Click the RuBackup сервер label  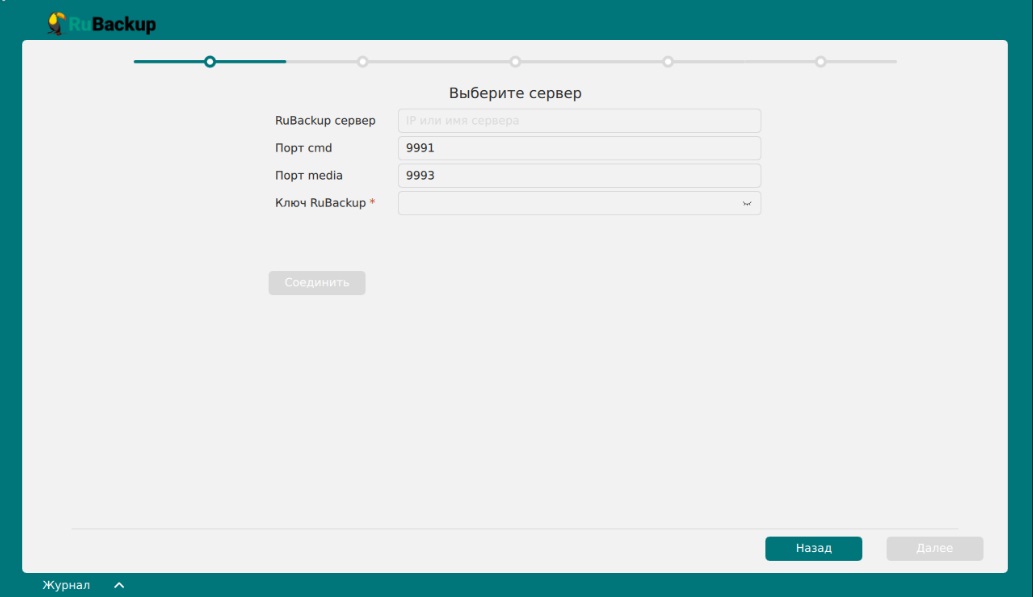[x=325, y=121]
